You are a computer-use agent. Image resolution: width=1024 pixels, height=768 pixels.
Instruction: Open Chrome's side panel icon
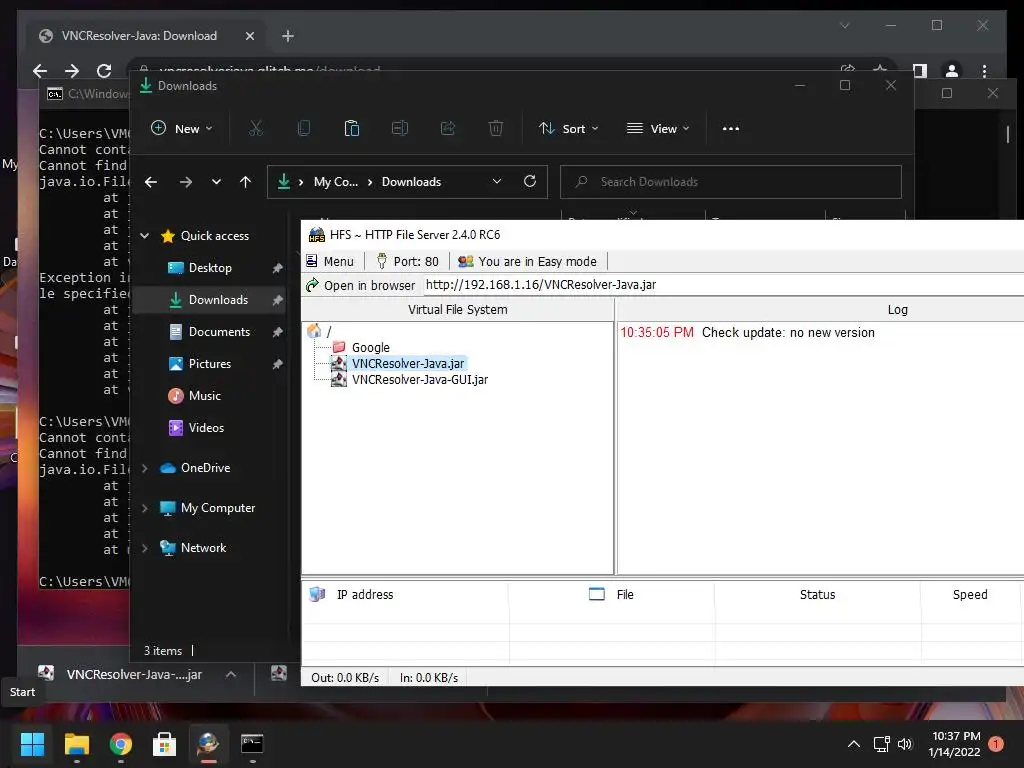point(920,71)
